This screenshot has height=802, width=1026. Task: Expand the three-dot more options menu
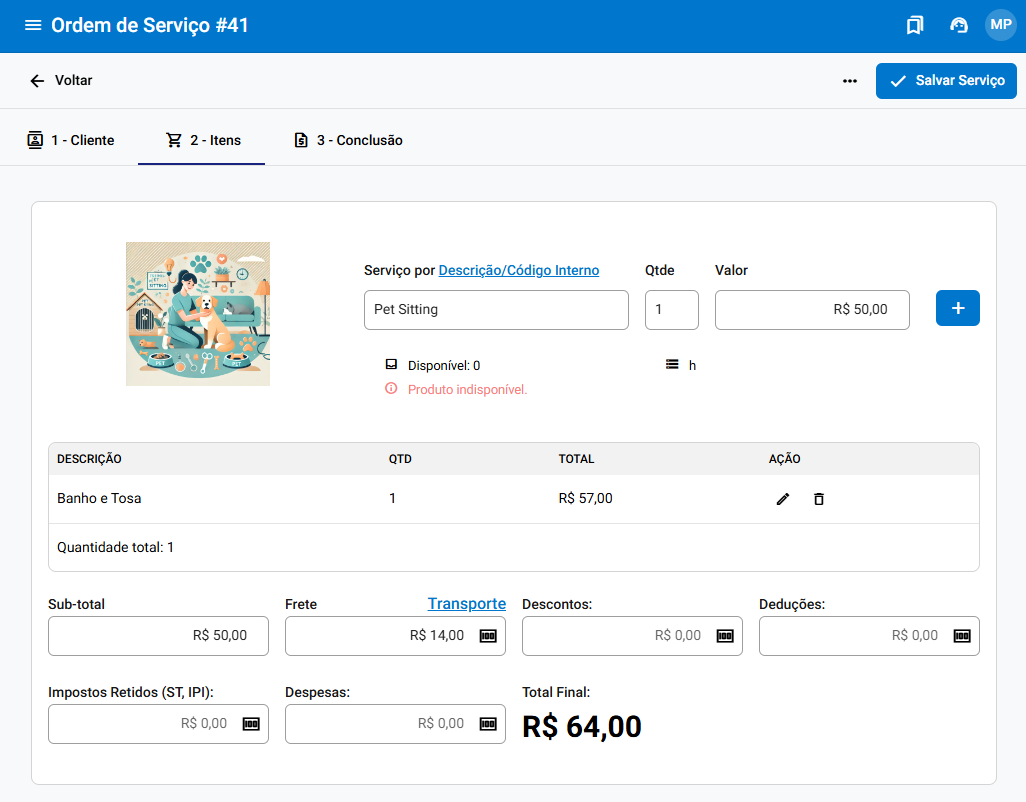(x=850, y=81)
